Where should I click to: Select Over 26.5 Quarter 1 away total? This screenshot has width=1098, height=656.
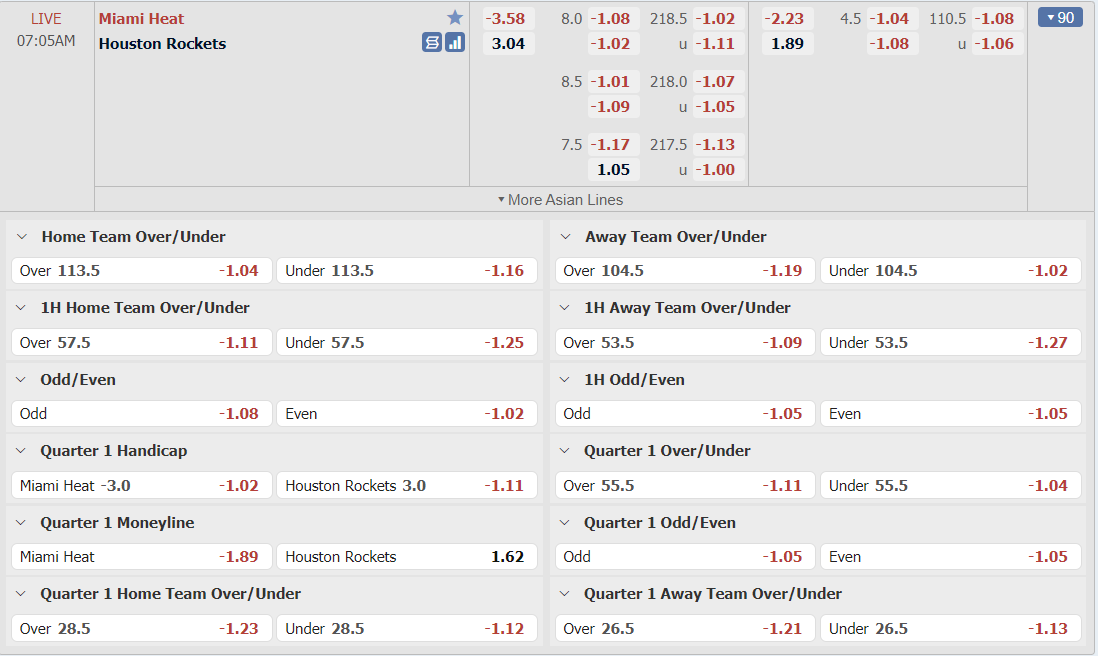point(686,629)
